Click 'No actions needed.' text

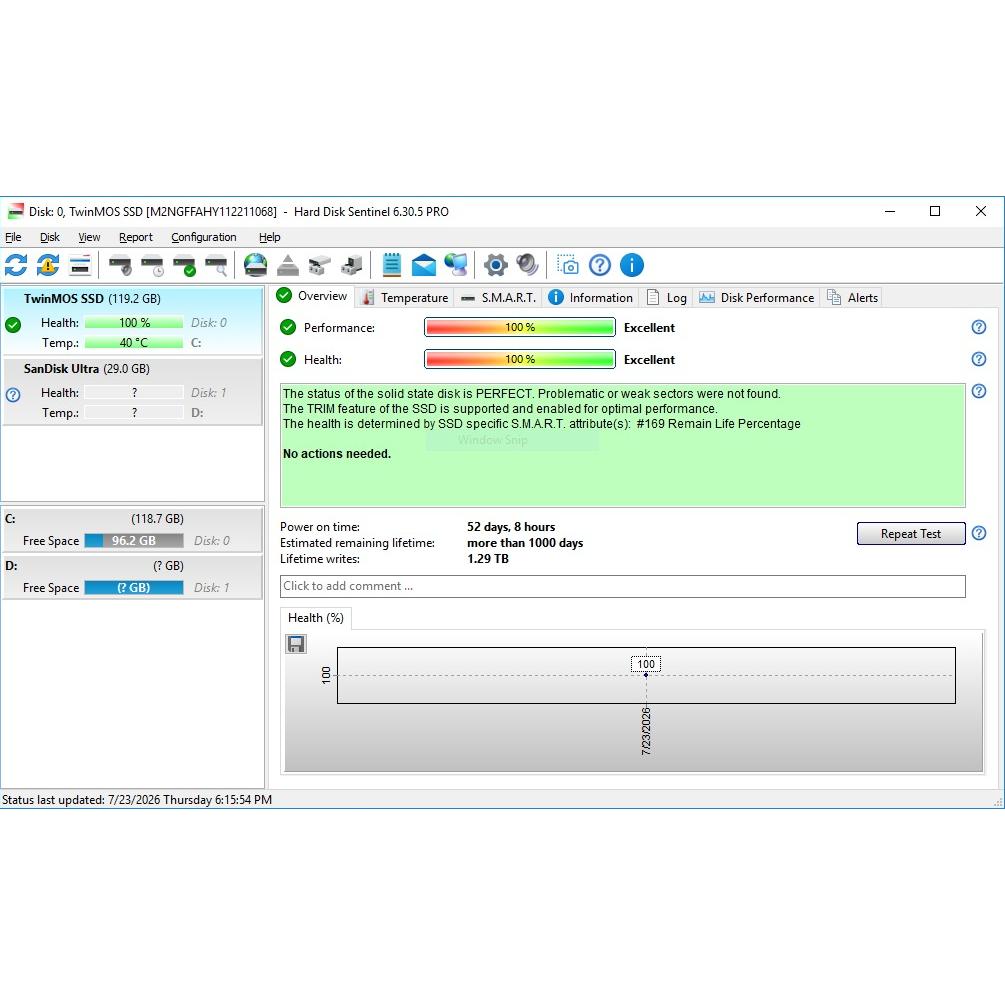tap(336, 454)
